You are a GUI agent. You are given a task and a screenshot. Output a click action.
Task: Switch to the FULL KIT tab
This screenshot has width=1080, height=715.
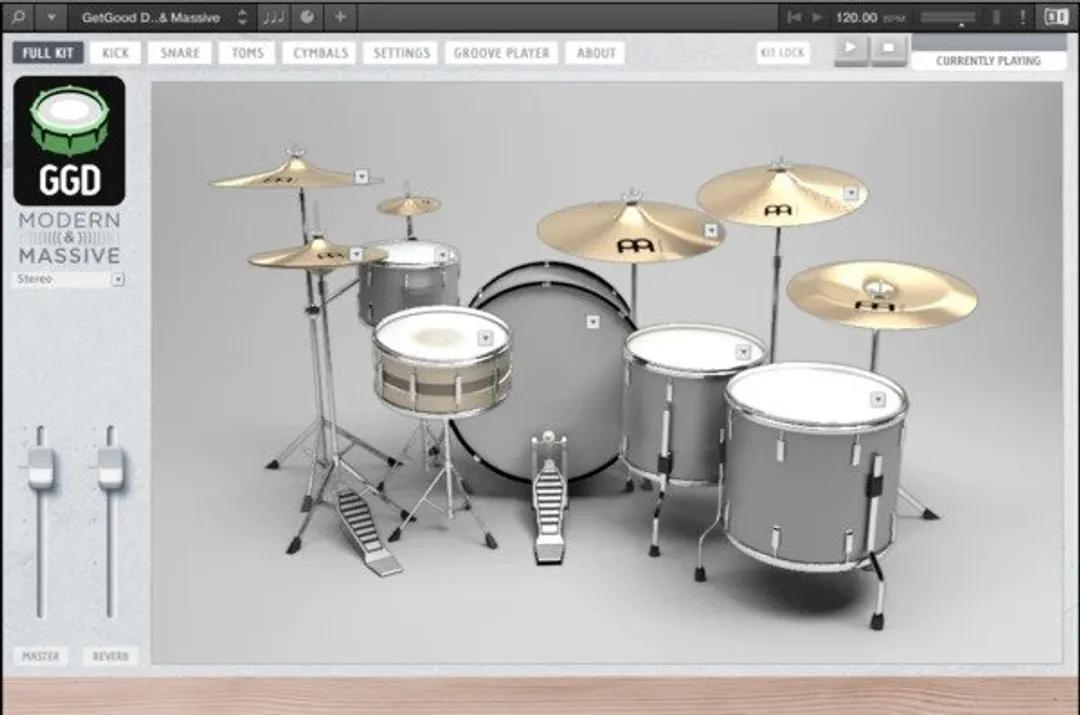(x=48, y=53)
